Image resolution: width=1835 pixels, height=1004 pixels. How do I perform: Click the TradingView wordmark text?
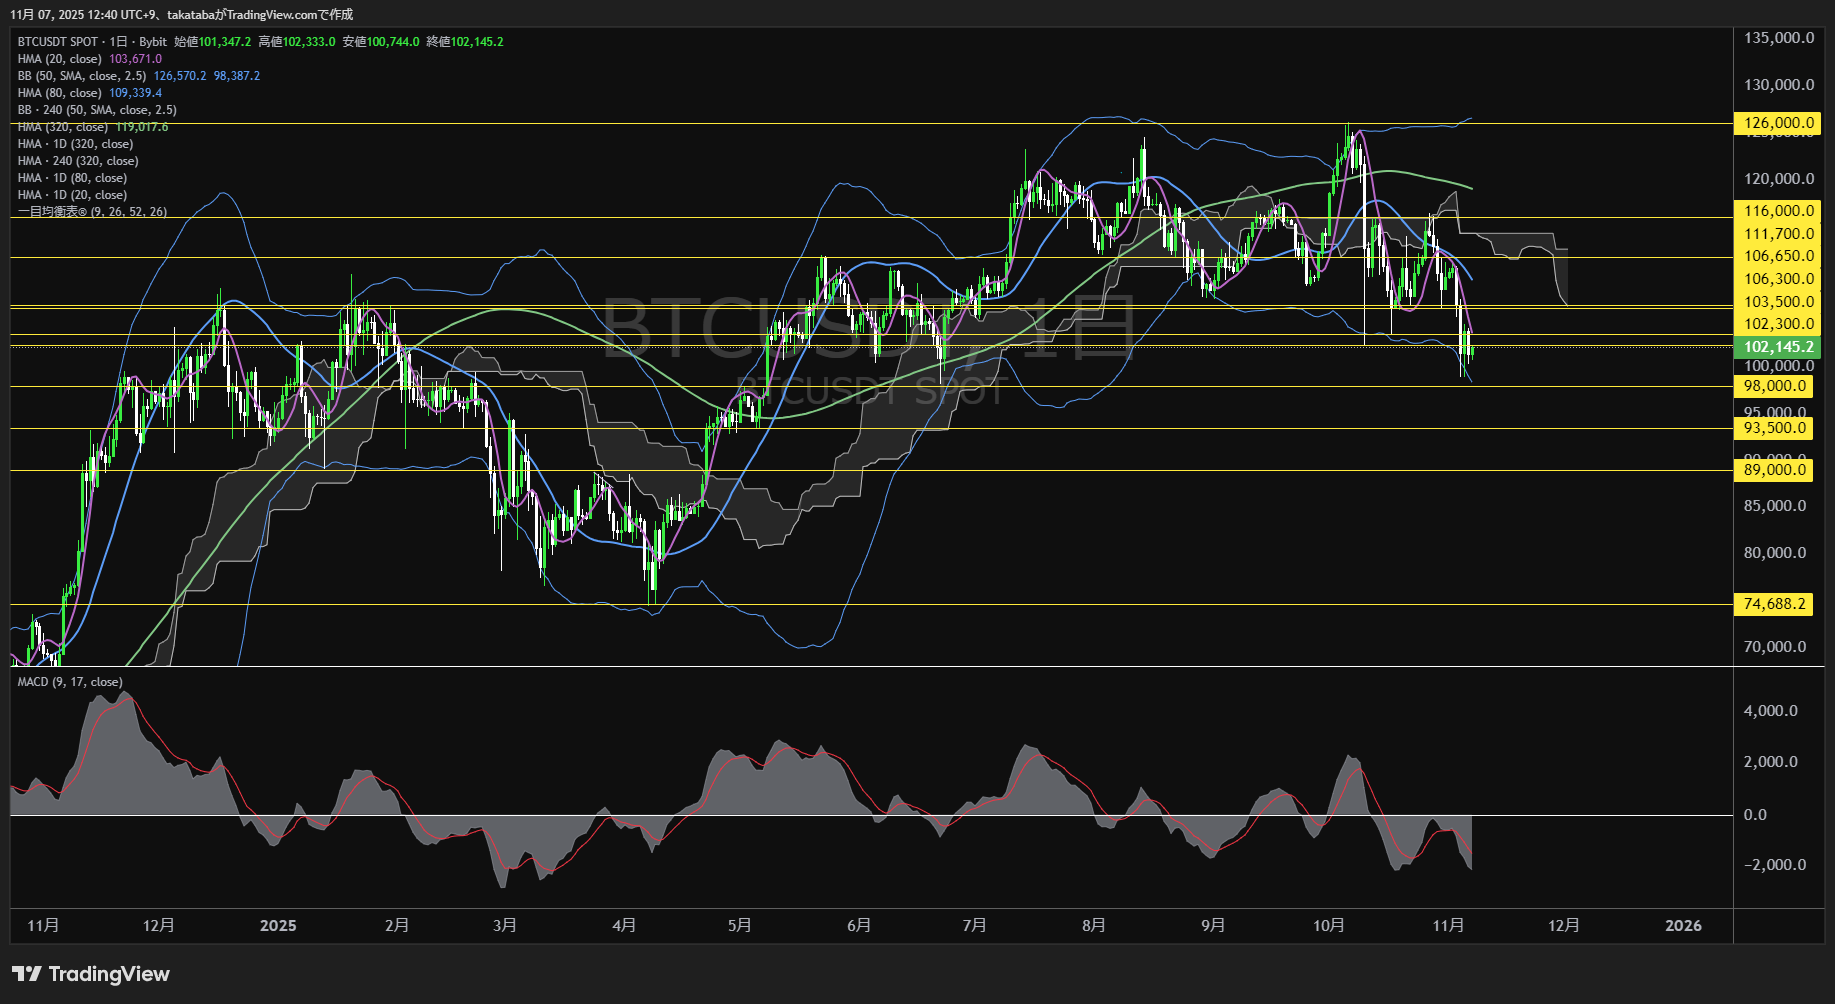(x=109, y=974)
